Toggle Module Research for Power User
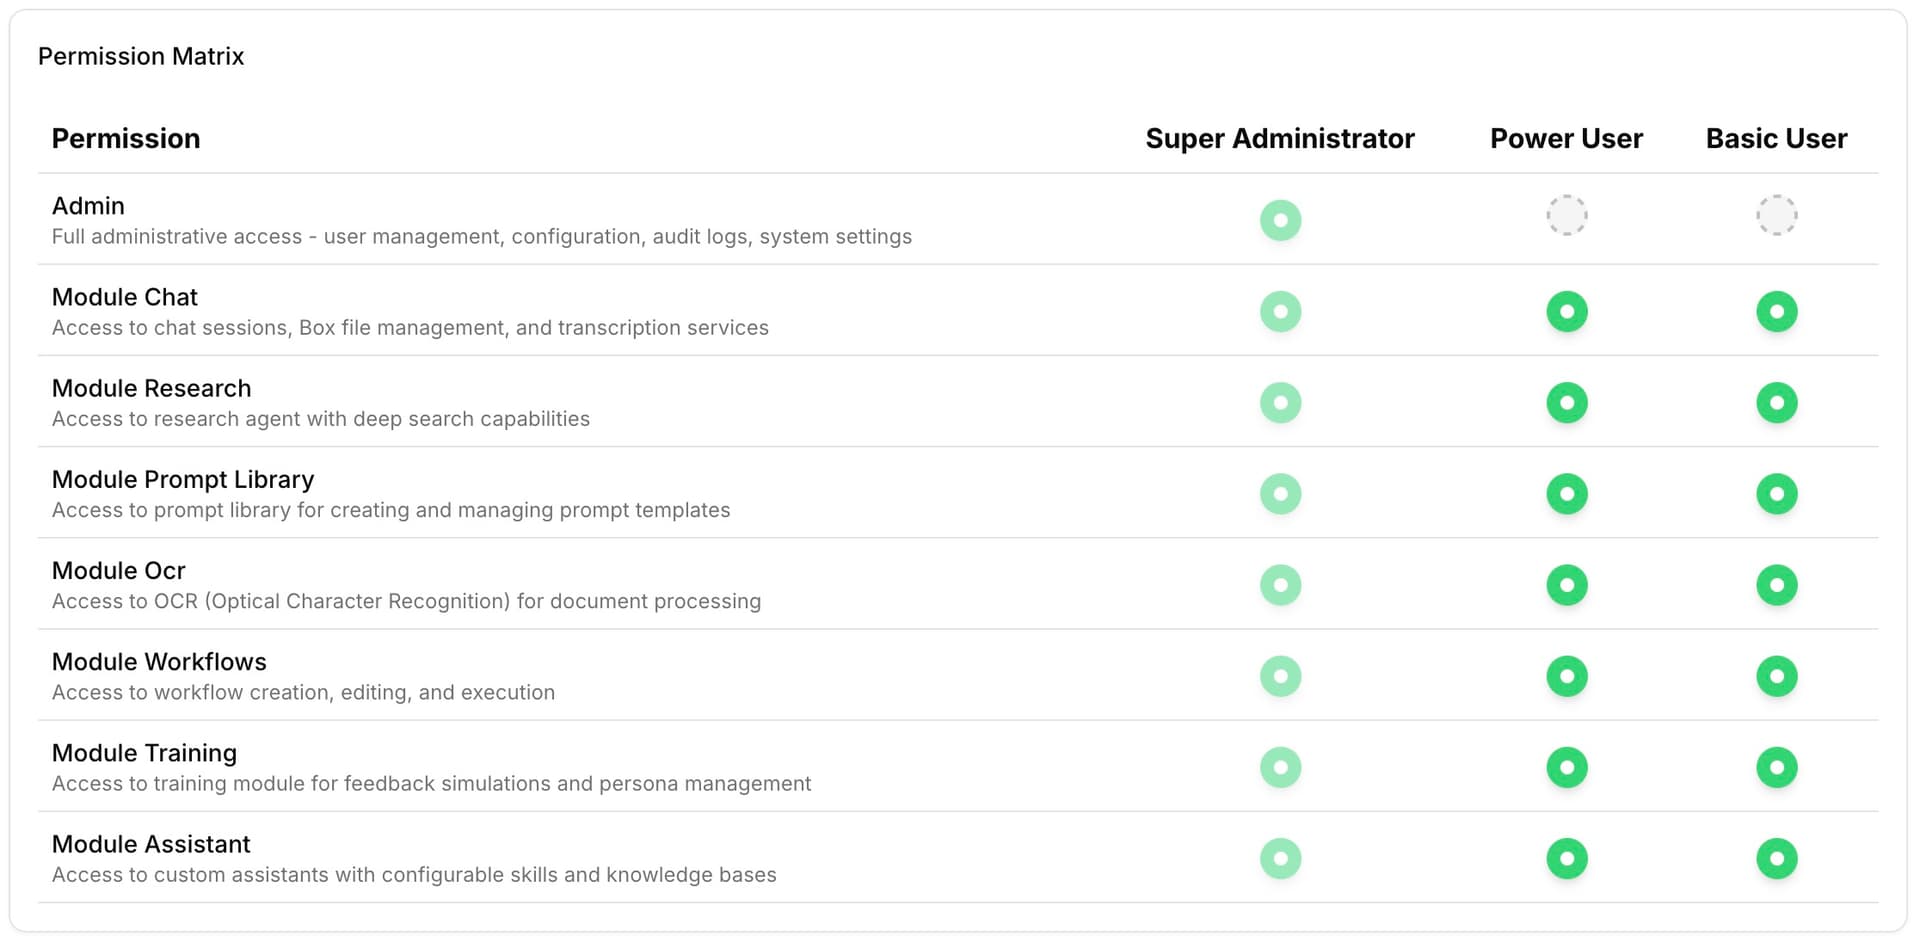Screen dimensions: 1920x943 tap(1566, 403)
